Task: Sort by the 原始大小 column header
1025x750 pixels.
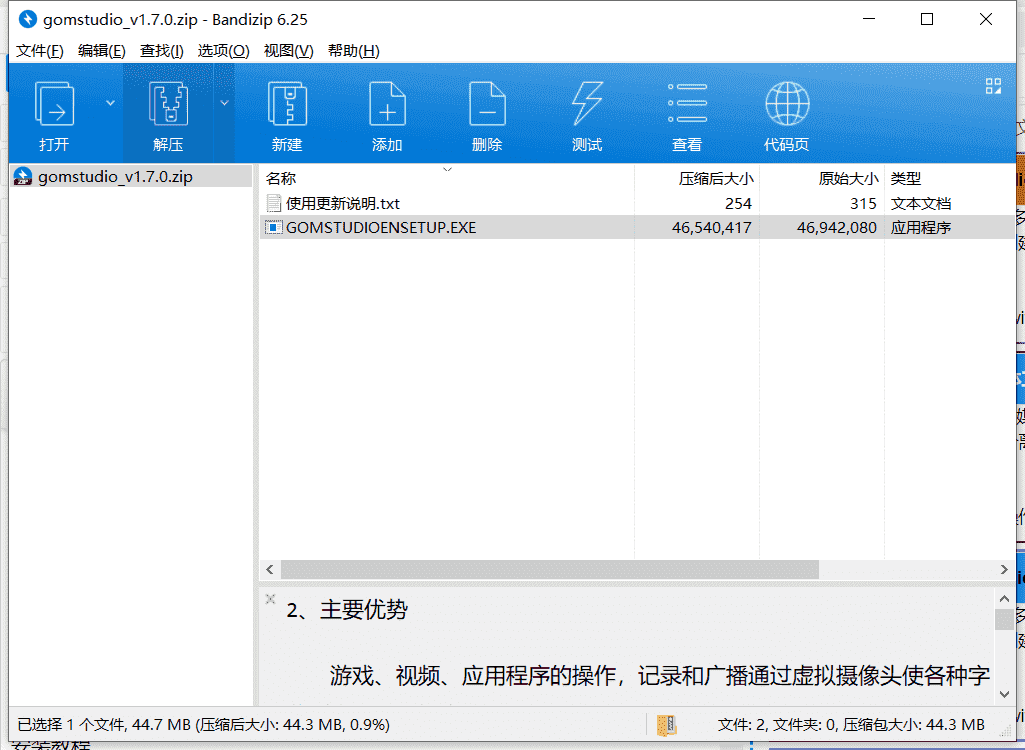Action: tap(822, 179)
